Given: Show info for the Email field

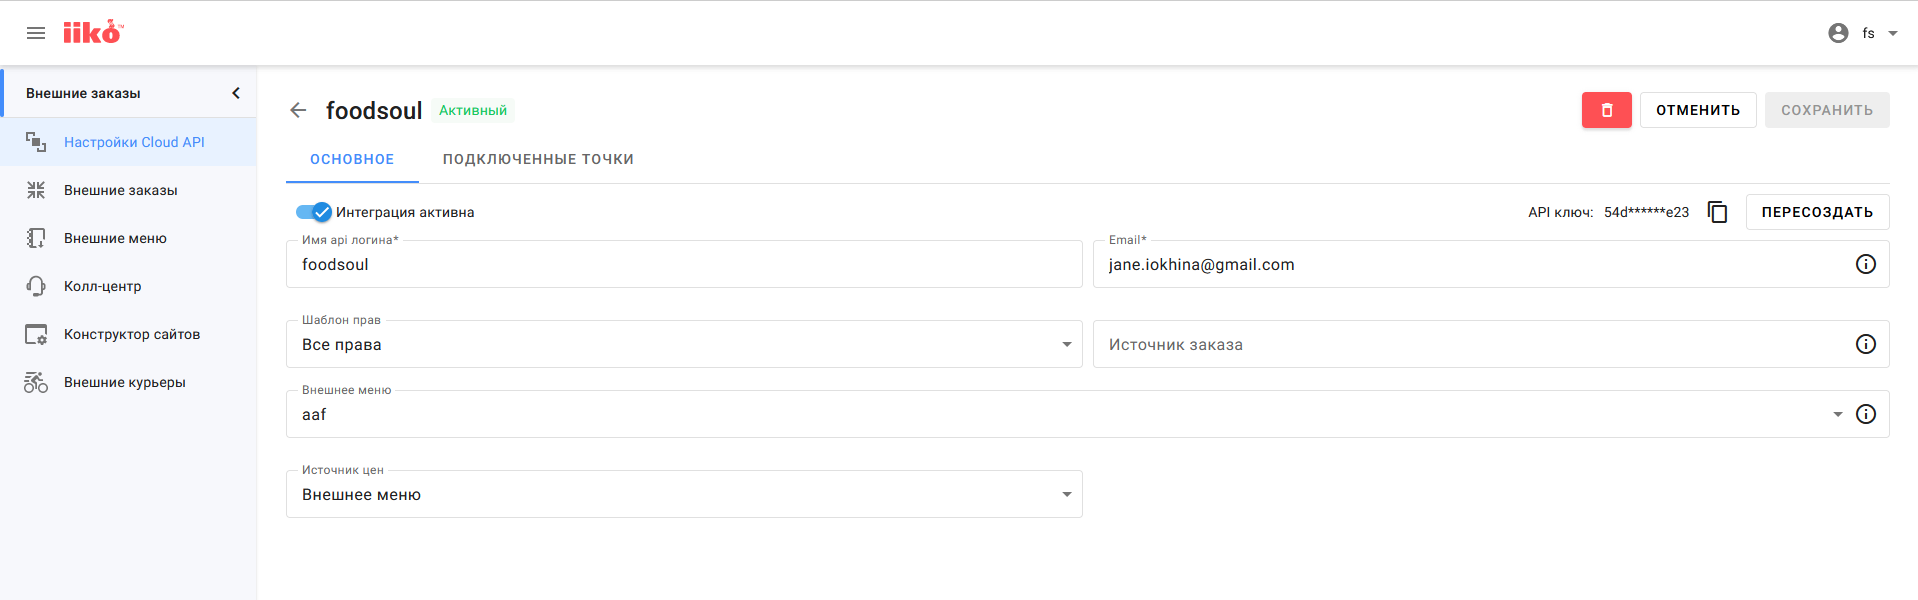Looking at the screenshot, I should tap(1865, 264).
